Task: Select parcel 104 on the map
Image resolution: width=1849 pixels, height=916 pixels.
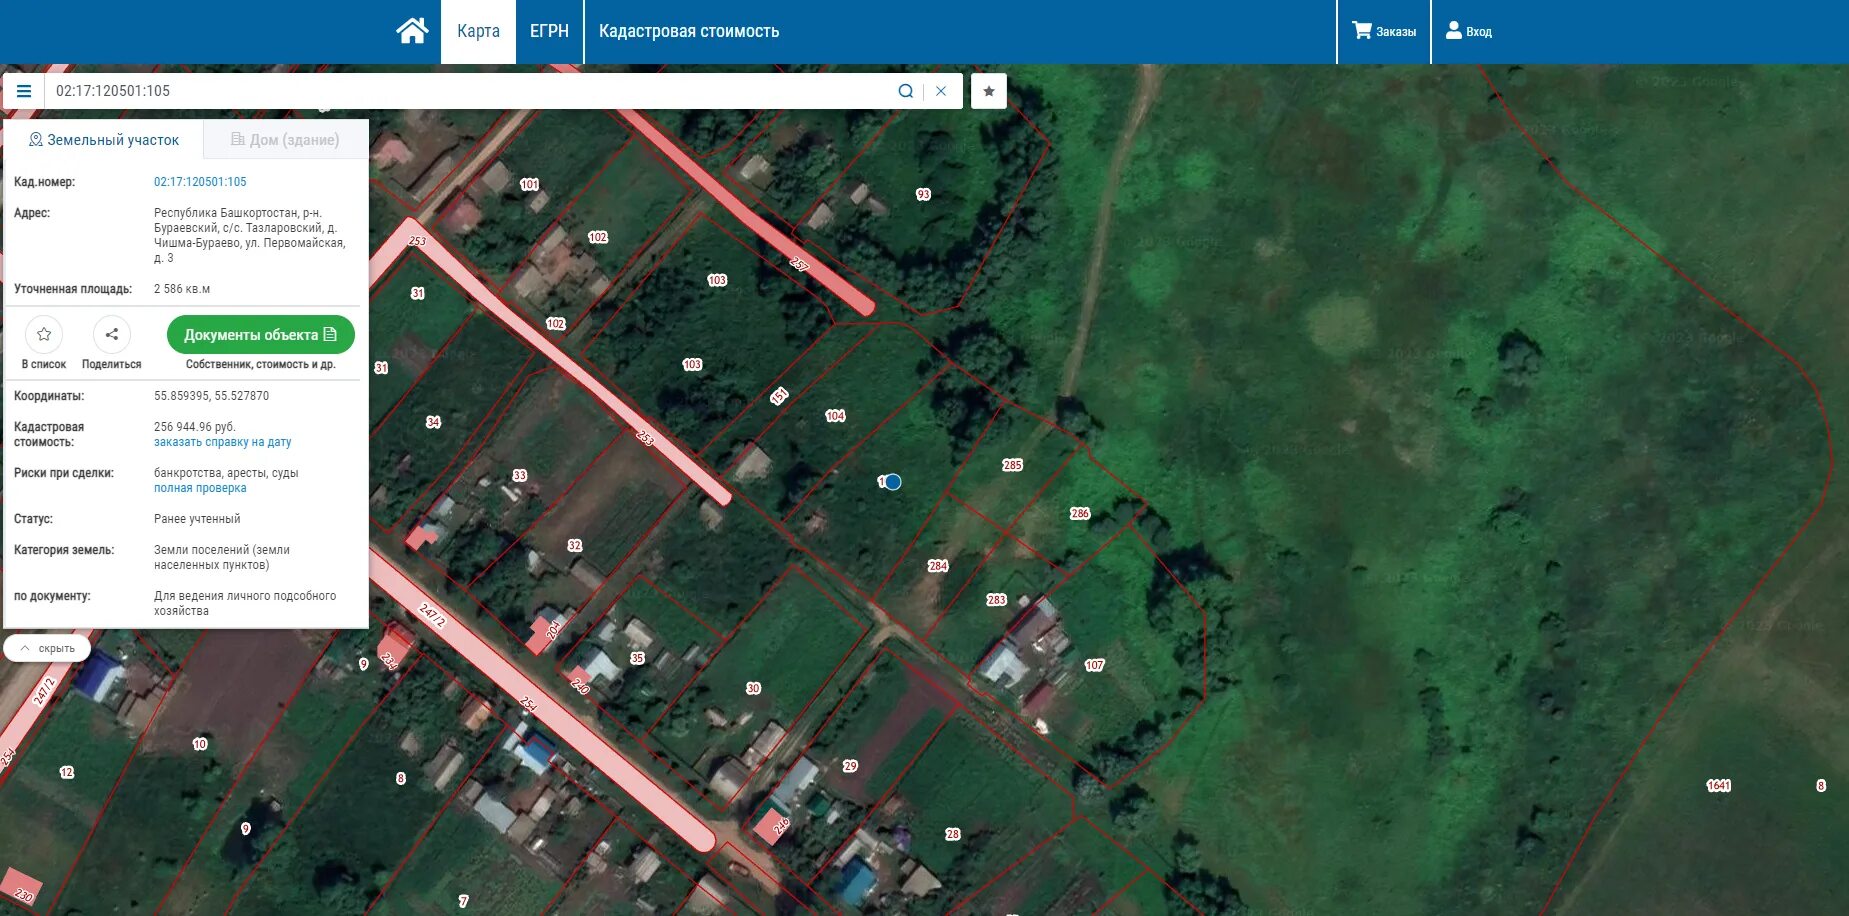Action: click(x=835, y=416)
